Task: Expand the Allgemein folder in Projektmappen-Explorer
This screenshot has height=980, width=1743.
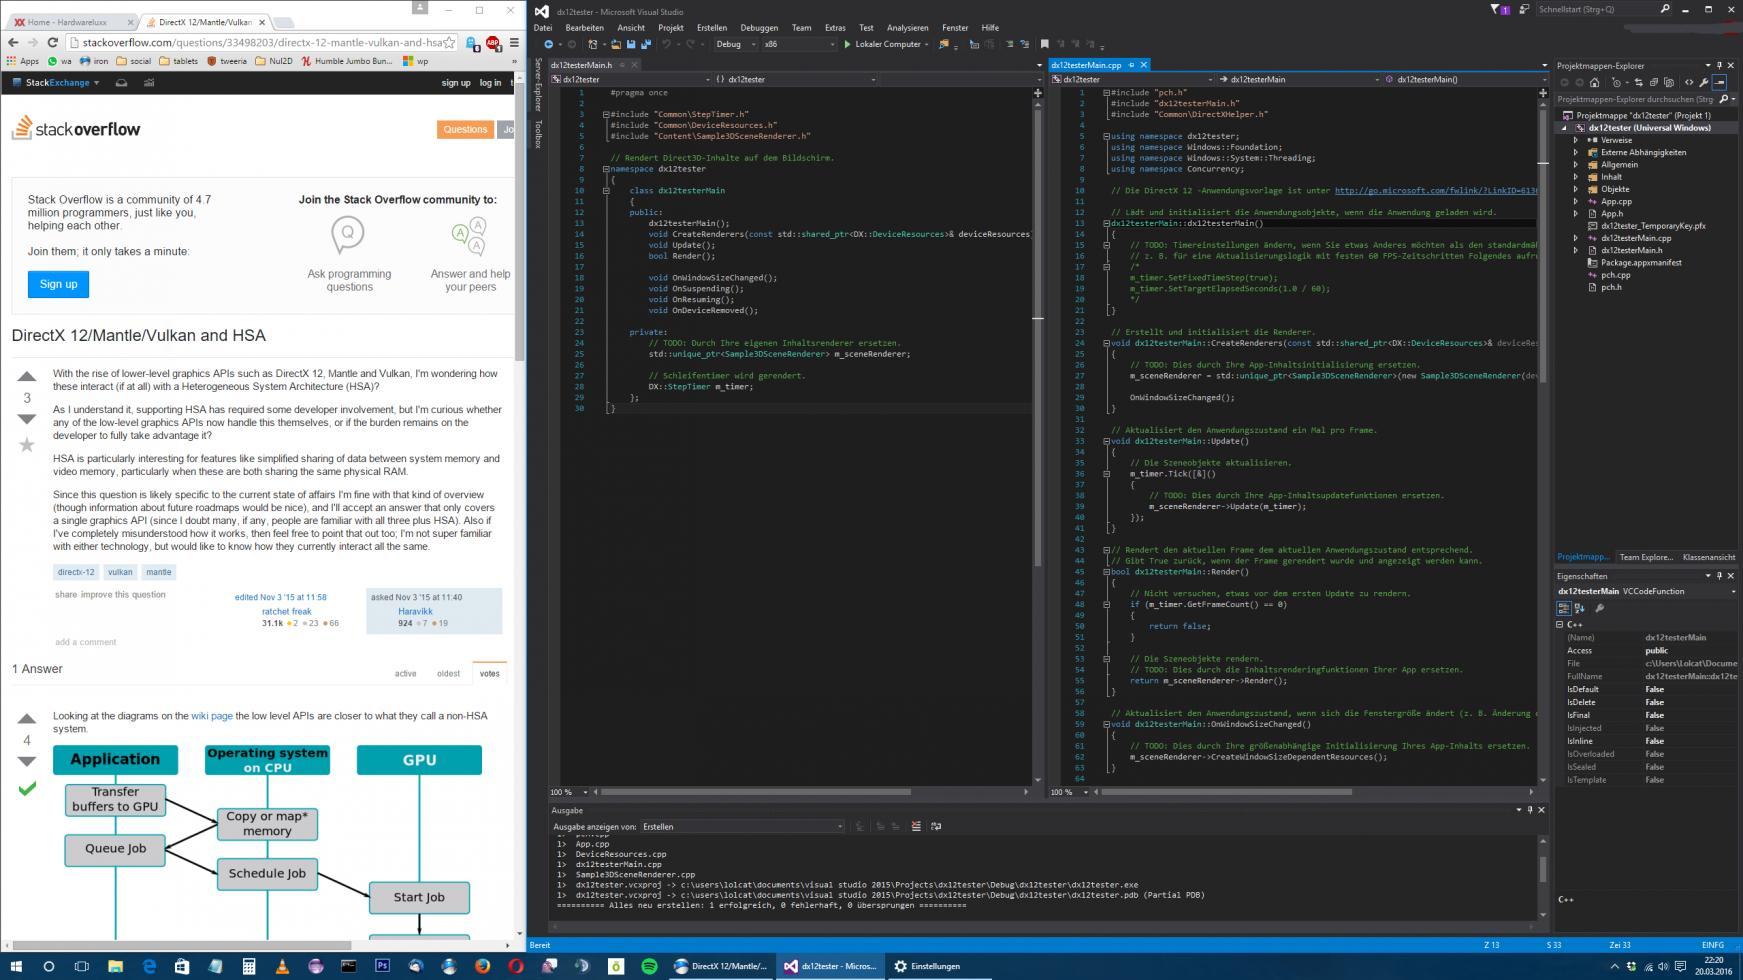Action: pos(1576,164)
